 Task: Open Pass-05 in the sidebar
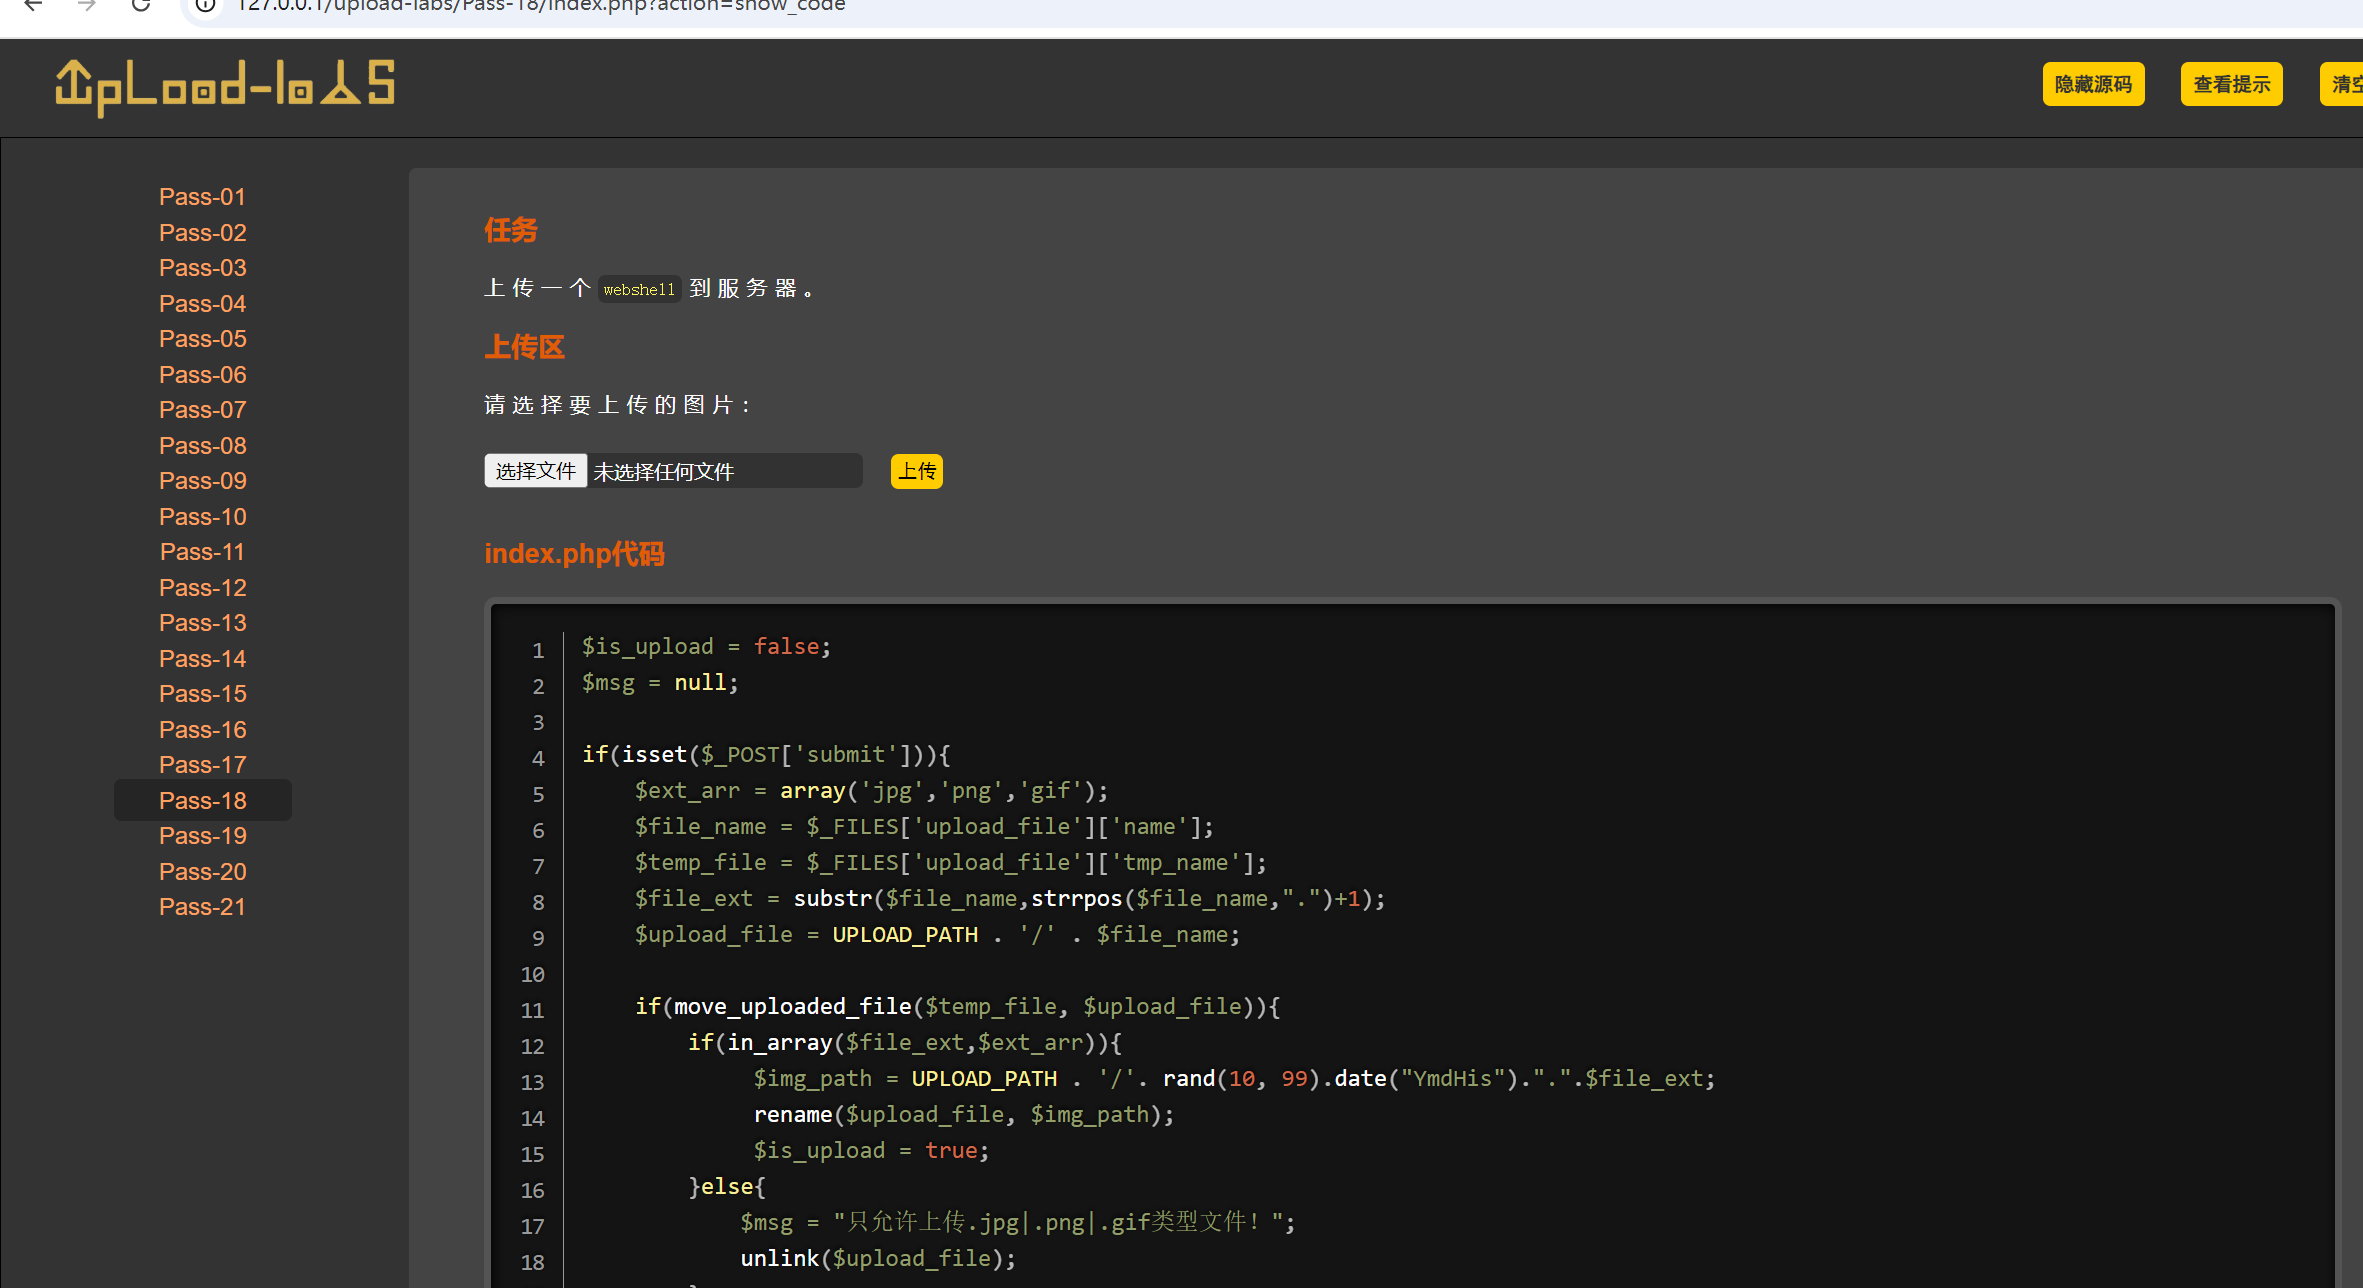[x=202, y=339]
